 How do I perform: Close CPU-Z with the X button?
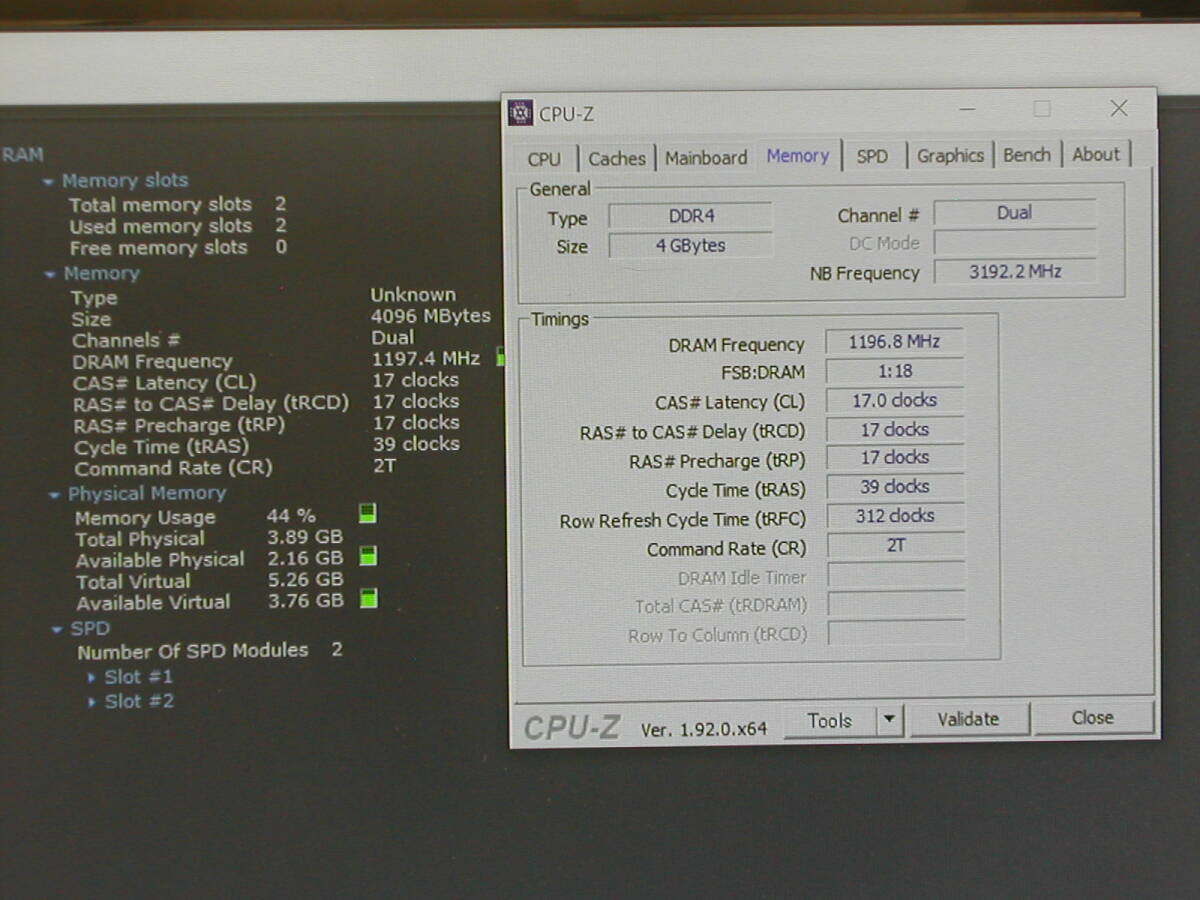point(1119,108)
